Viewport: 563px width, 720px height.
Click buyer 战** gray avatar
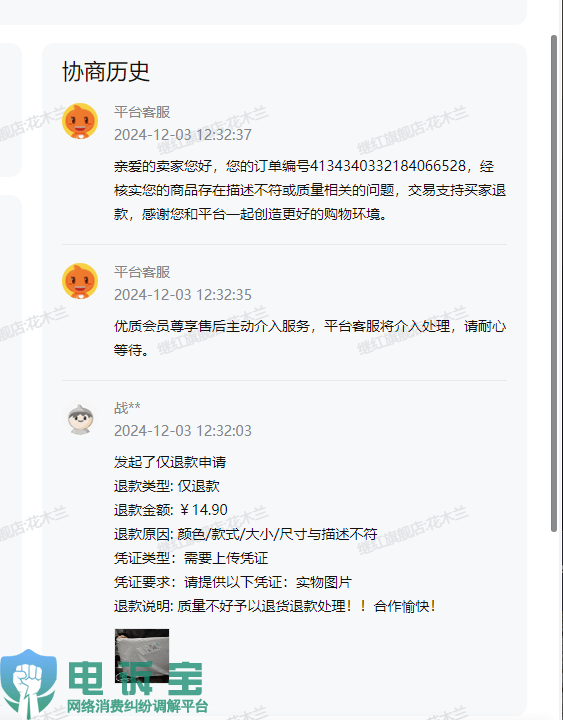coord(80,419)
